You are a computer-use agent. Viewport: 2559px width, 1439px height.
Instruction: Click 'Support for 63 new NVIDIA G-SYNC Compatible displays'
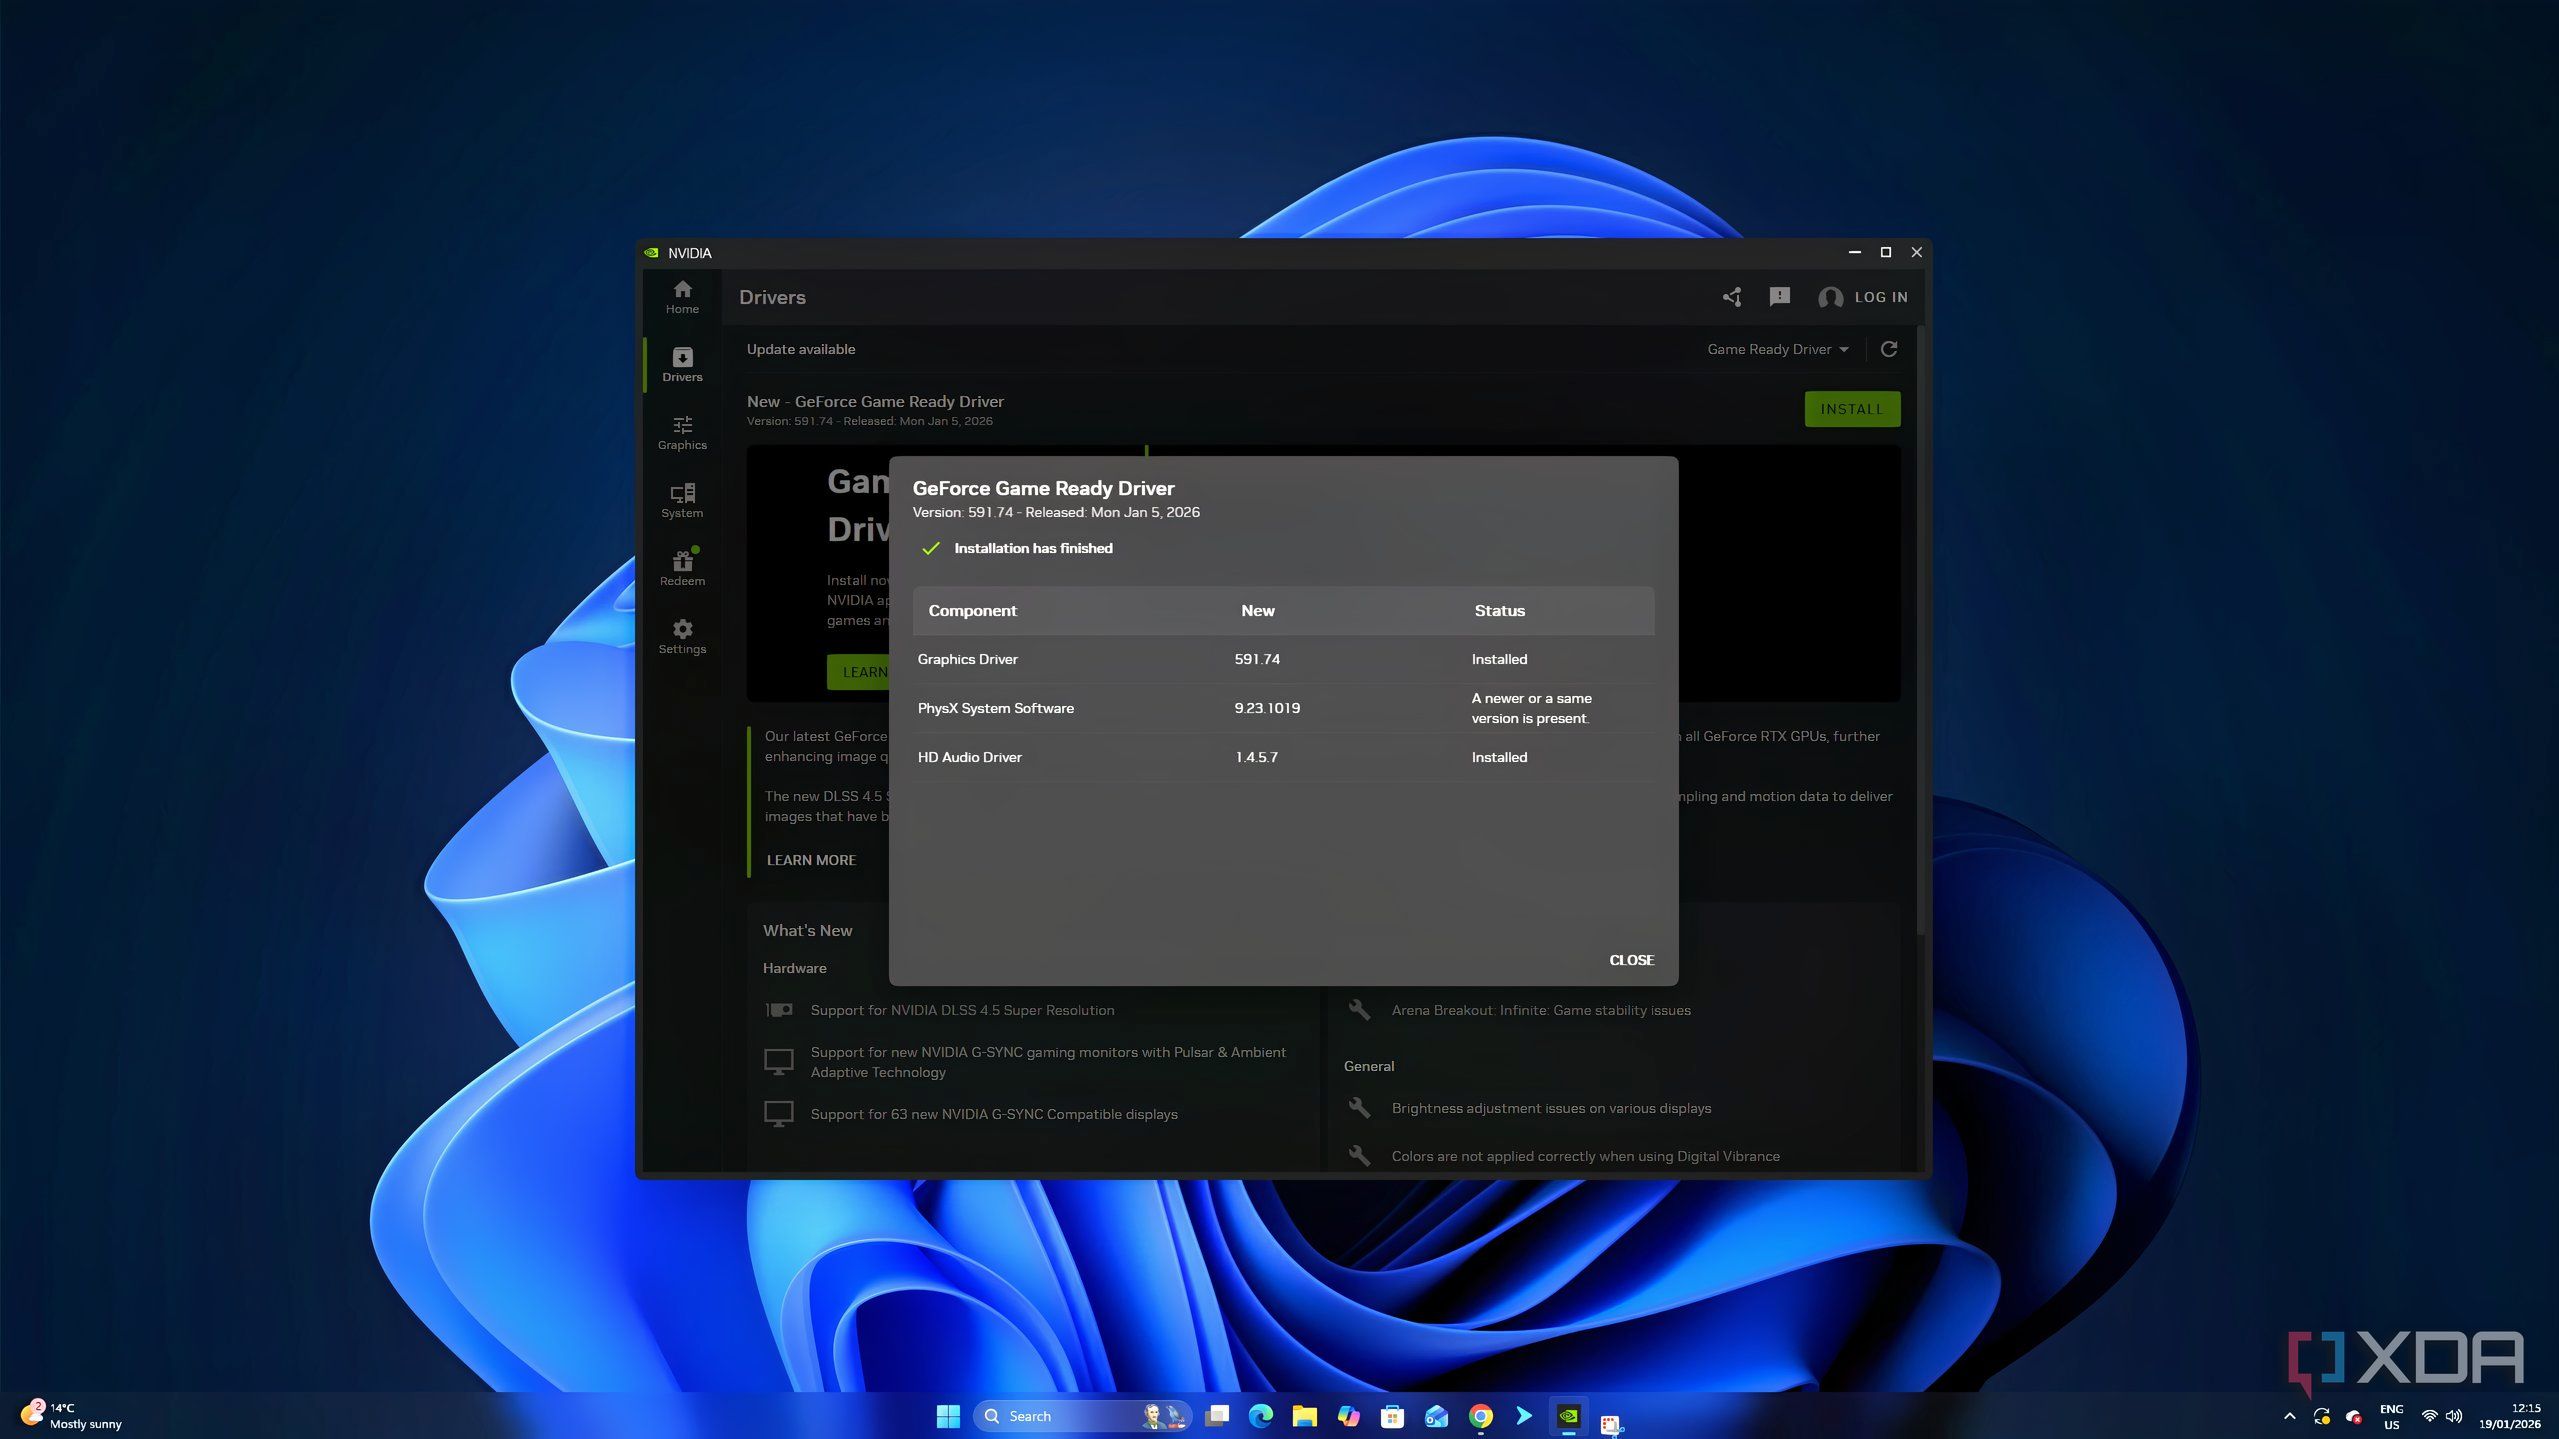click(x=994, y=1114)
